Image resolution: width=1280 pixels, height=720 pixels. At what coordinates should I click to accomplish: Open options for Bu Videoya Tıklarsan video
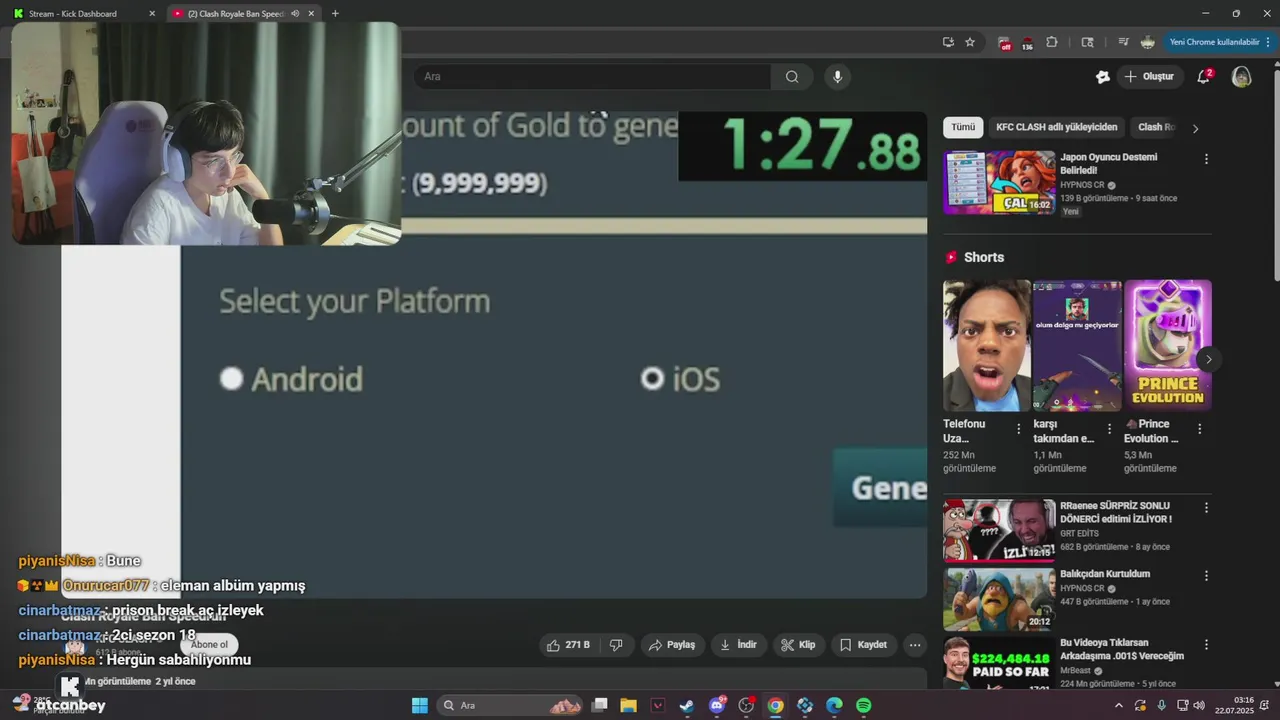click(x=1206, y=645)
